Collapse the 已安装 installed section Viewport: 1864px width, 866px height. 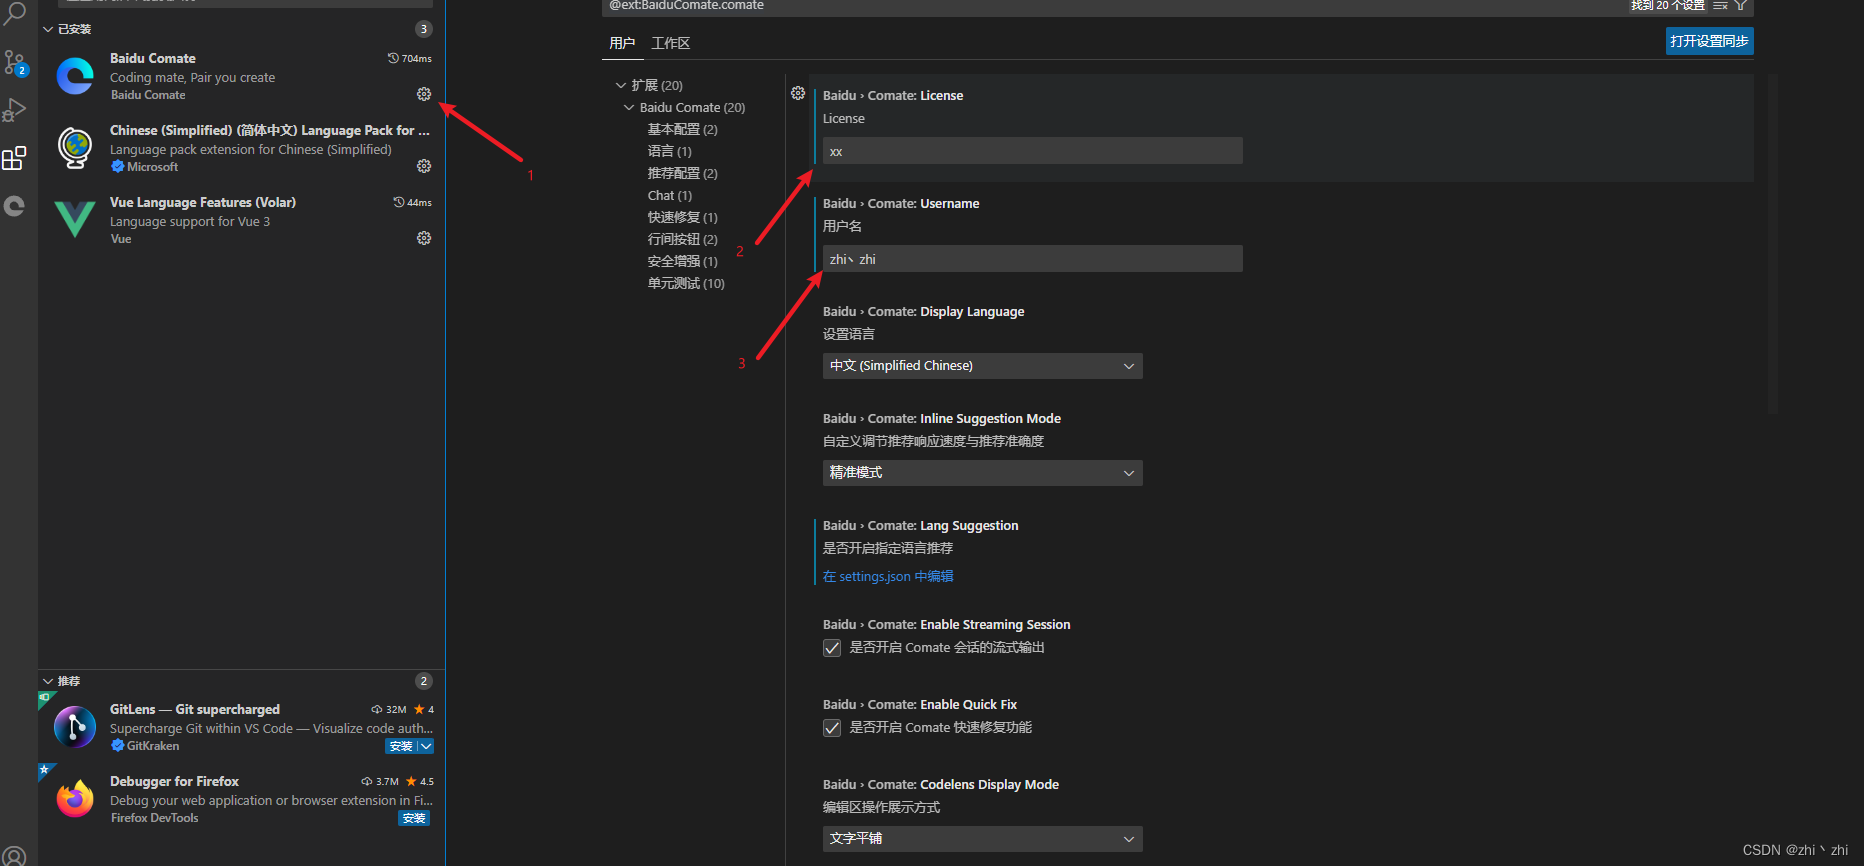click(x=48, y=29)
